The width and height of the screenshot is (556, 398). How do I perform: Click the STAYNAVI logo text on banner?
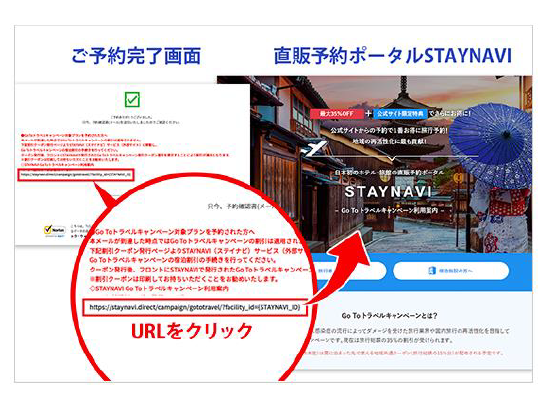pos(388,192)
